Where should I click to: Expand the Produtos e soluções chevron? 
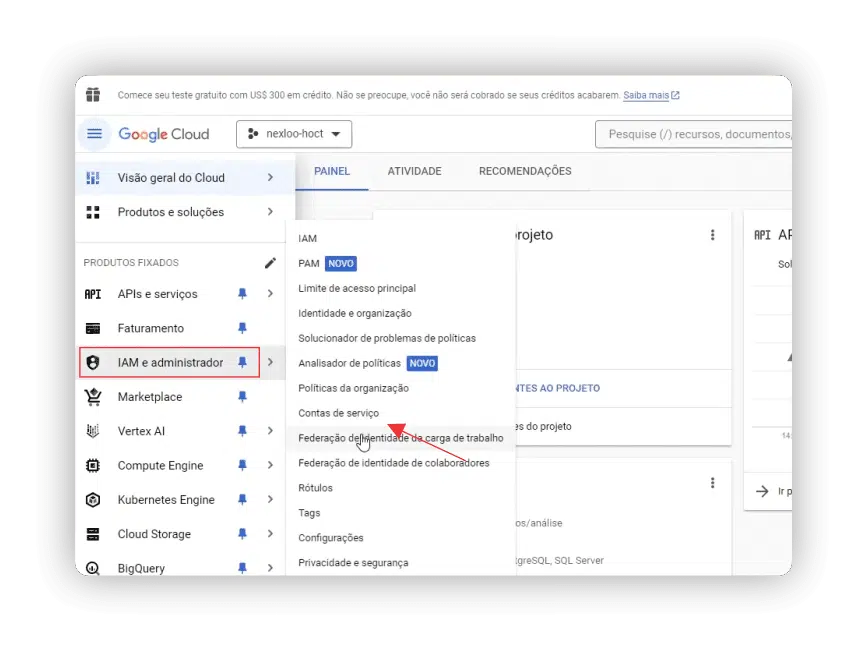[x=270, y=212]
